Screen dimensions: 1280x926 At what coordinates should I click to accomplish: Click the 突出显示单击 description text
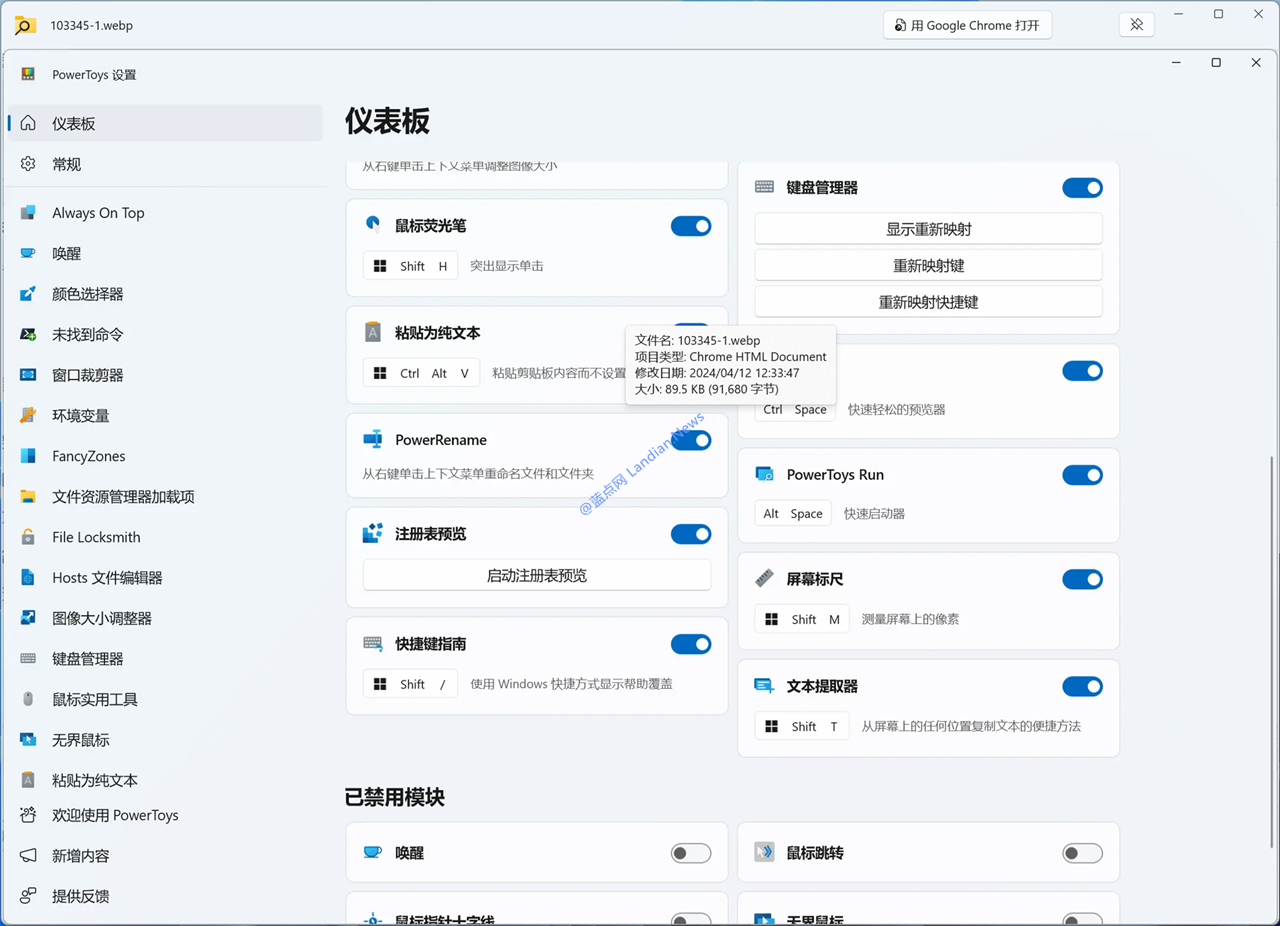point(507,266)
